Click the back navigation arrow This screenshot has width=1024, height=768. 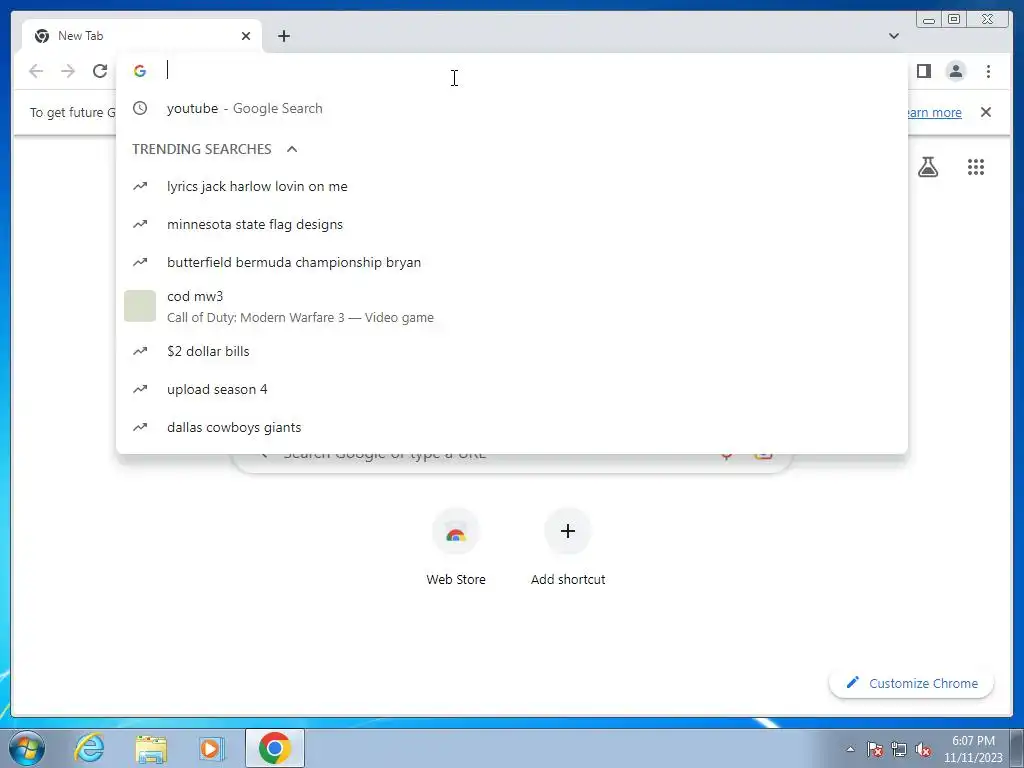tap(36, 71)
